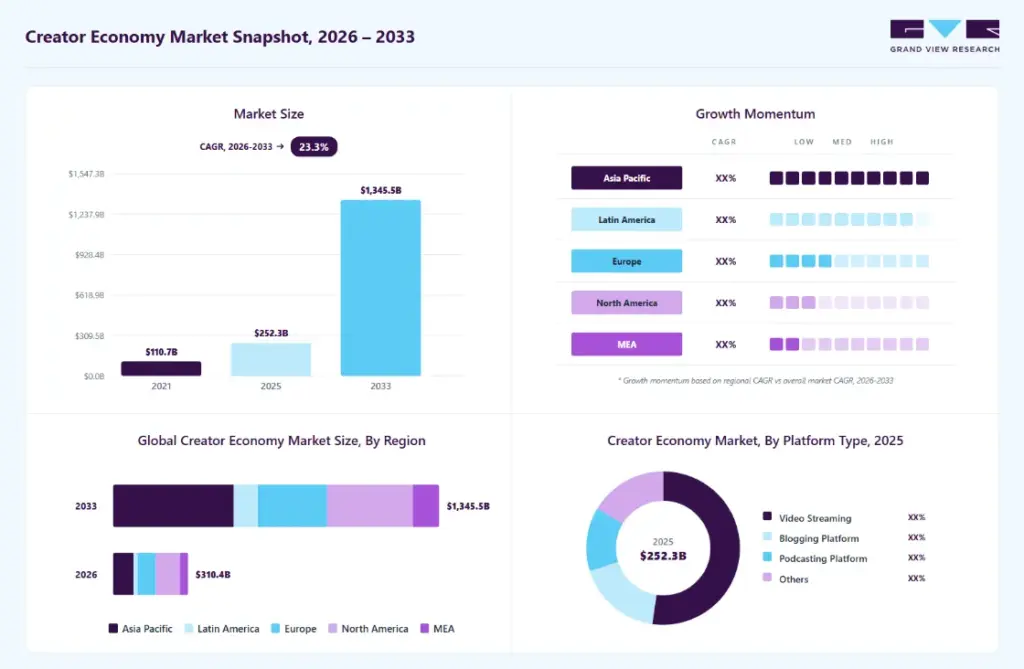Click Latin America legend swatch under region chart
The image size is (1024, 669).
[189, 628]
